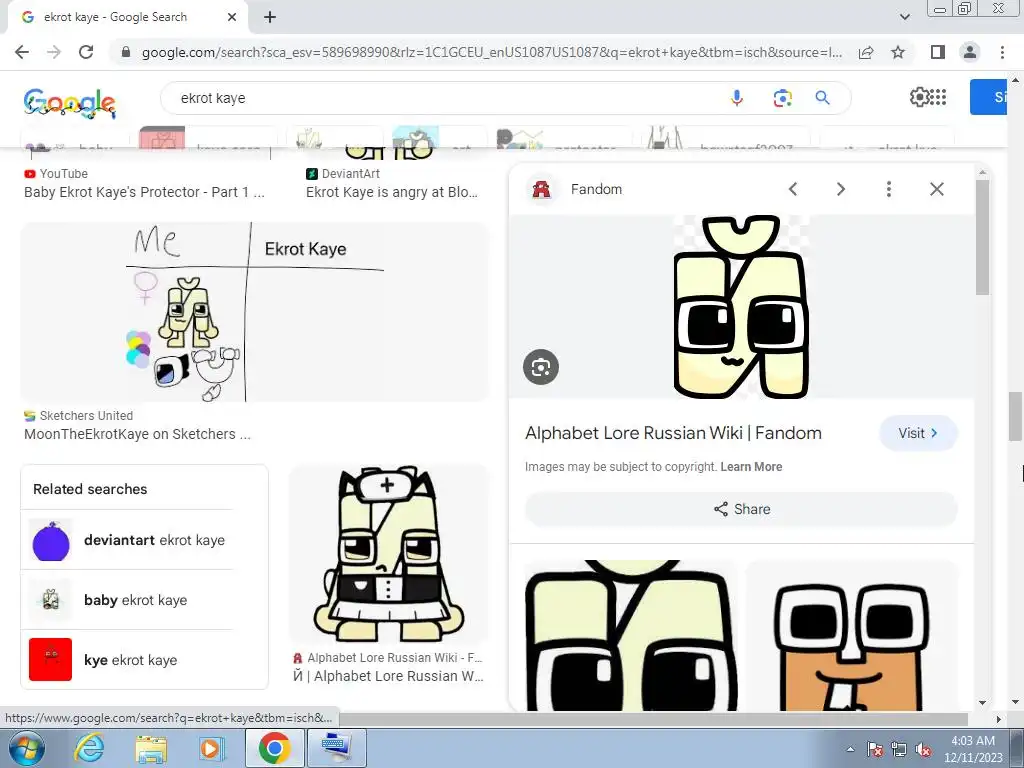Open Alphabet Lore Russian Wiki Fandom title
Viewport: 1024px width, 768px height.
tap(673, 433)
